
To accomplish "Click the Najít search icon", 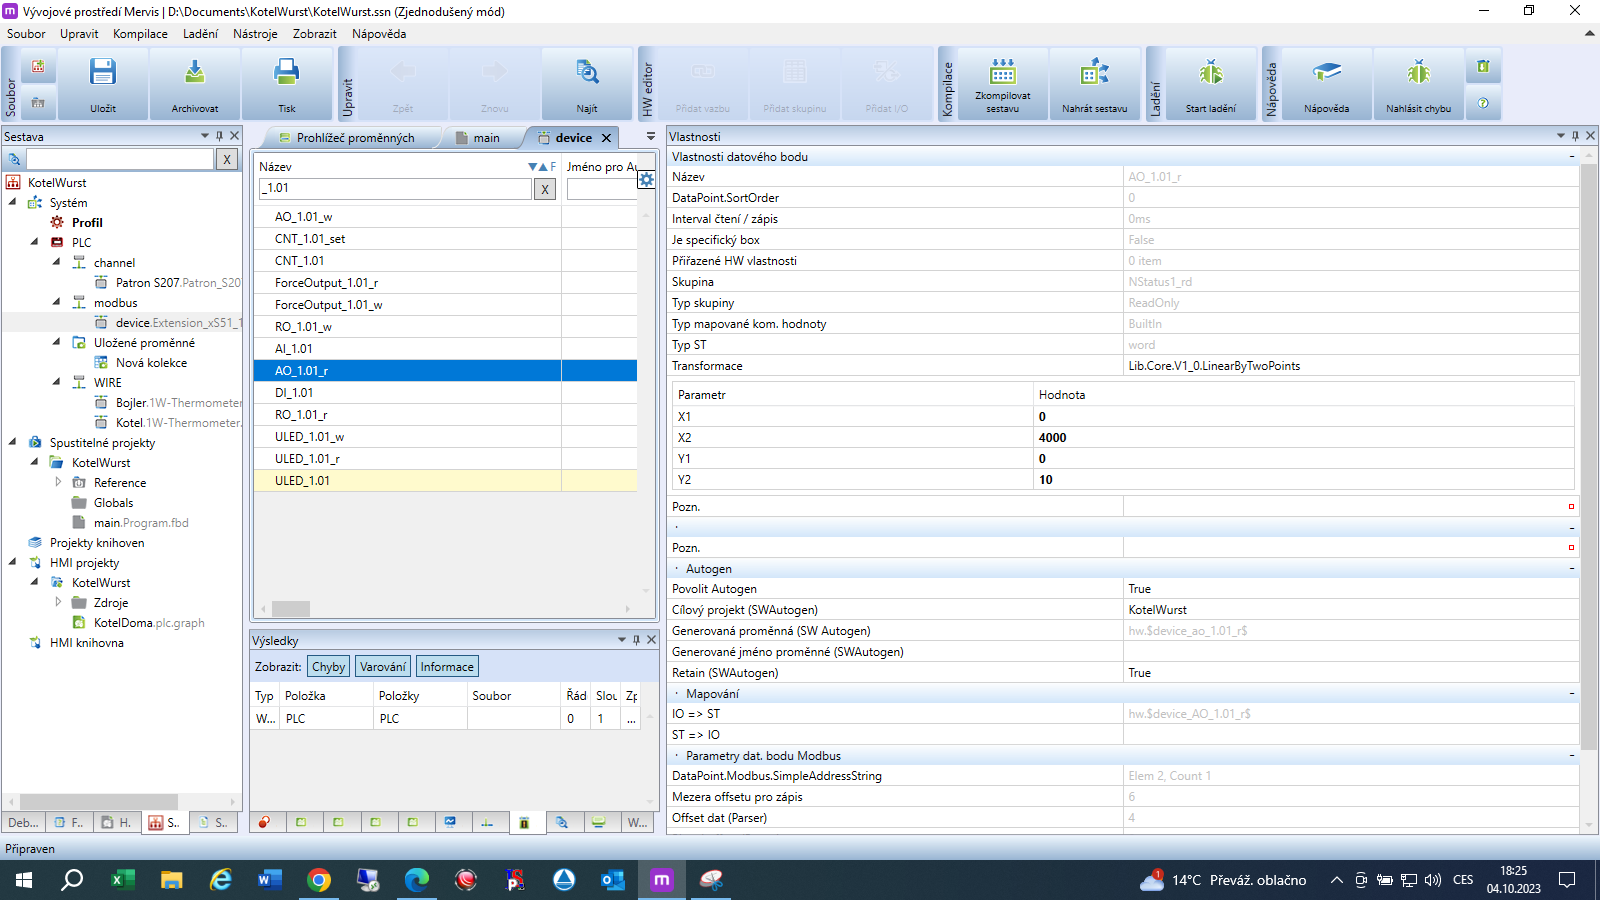I will (x=587, y=73).
